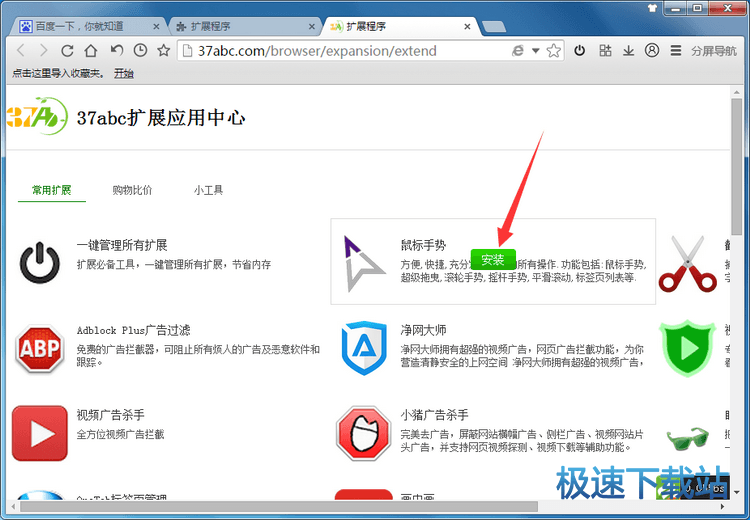Click the power icon in toolbar
This screenshot has height=520, width=750.
580,50
